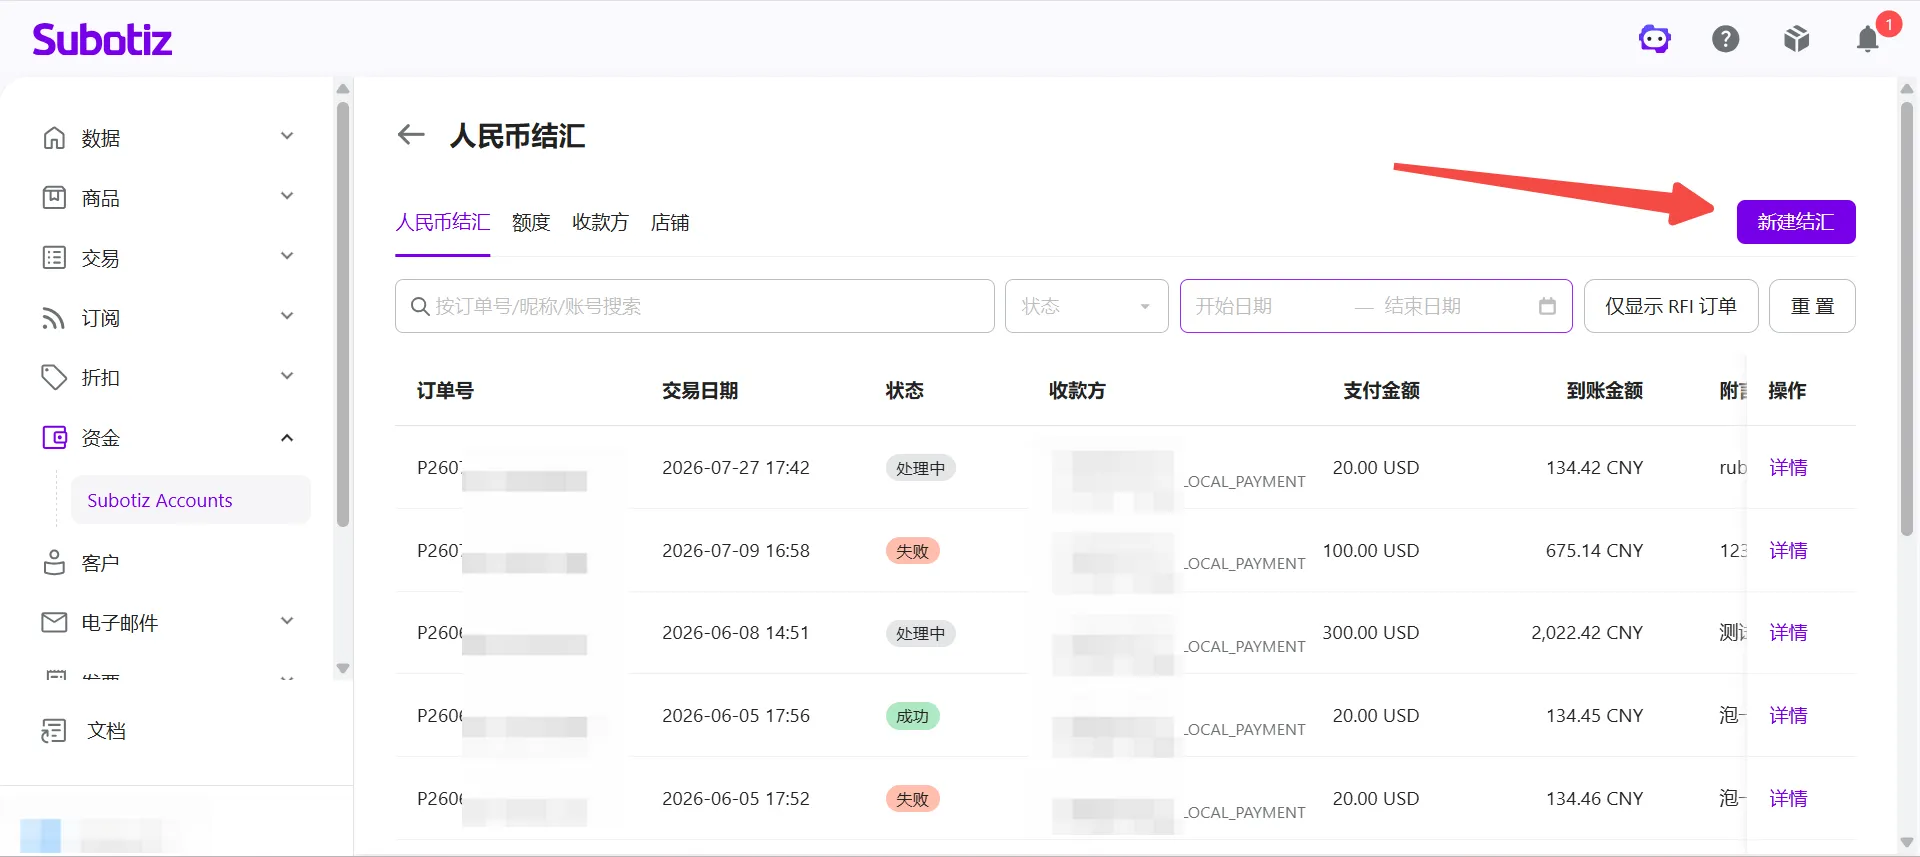
Task: Expand the 交易 menu chevron
Action: coord(287,256)
